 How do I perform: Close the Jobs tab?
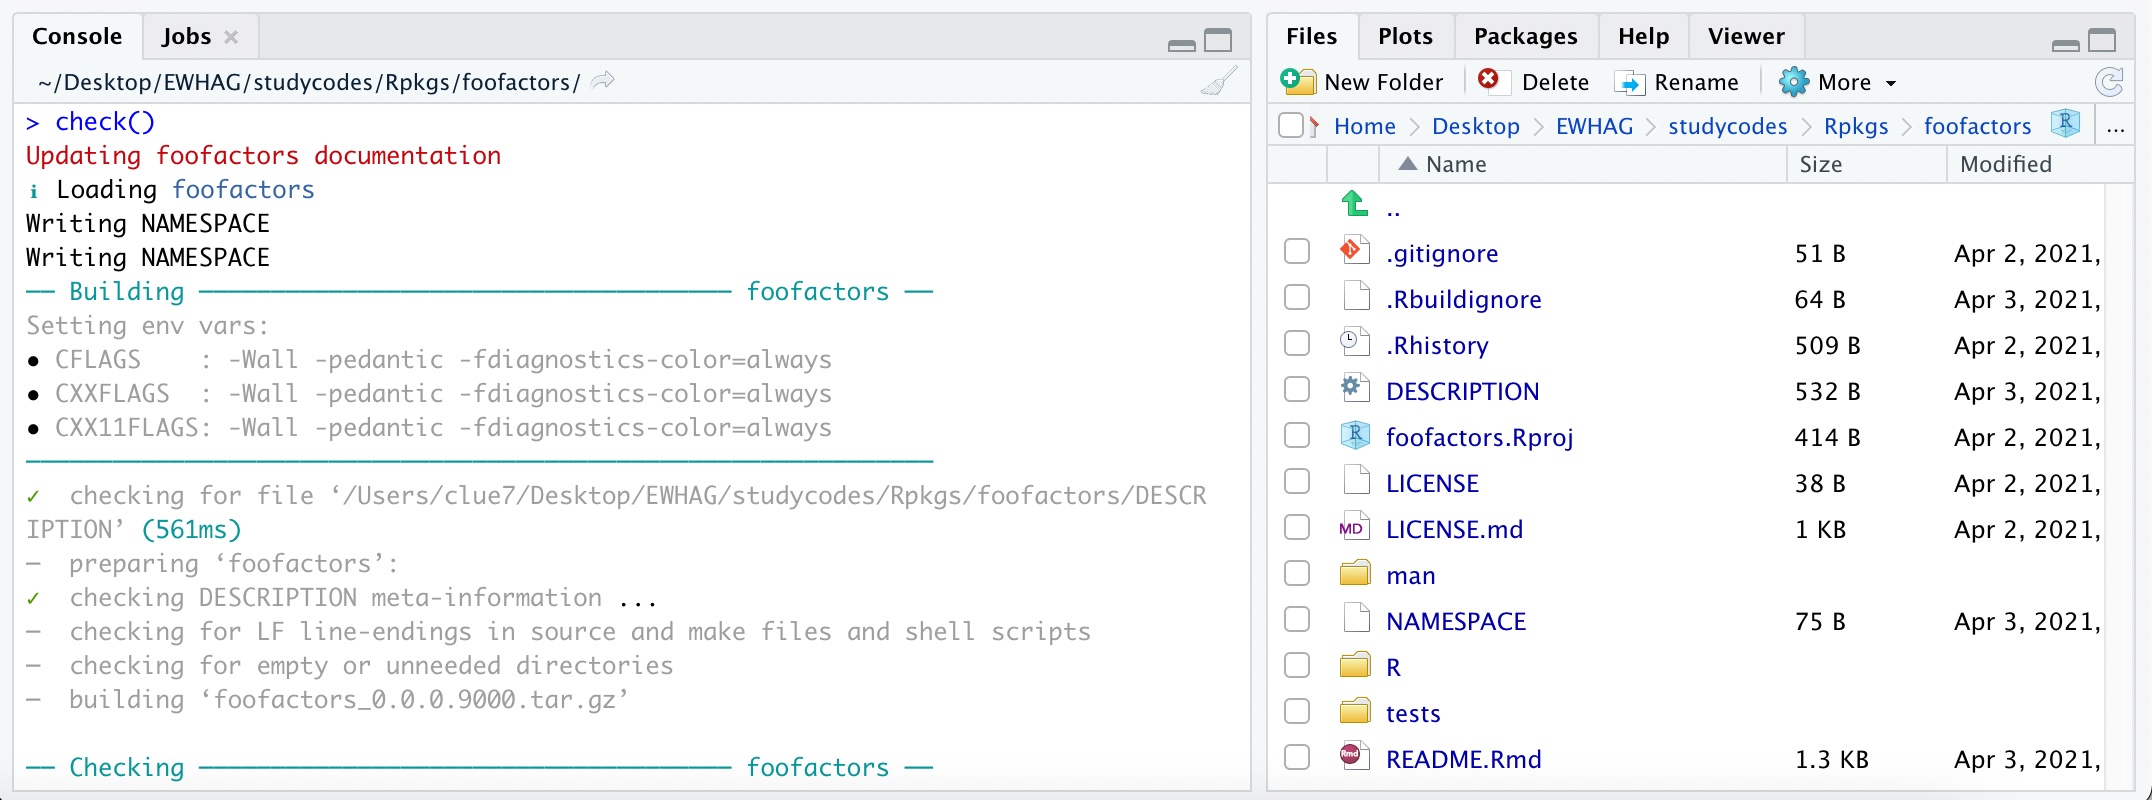[231, 37]
